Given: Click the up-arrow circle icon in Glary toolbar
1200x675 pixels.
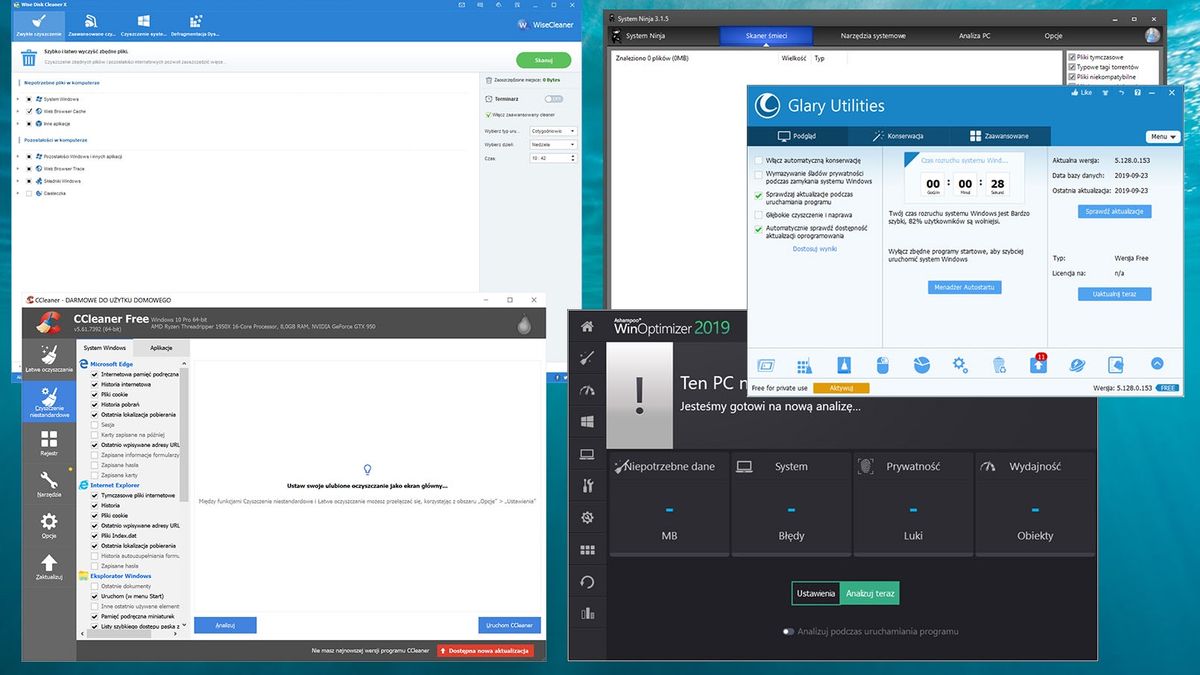Looking at the screenshot, I should [1157, 365].
